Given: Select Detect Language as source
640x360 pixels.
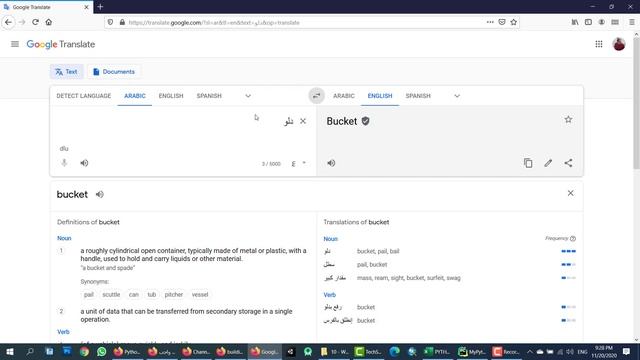Looking at the screenshot, I should click(84, 96).
